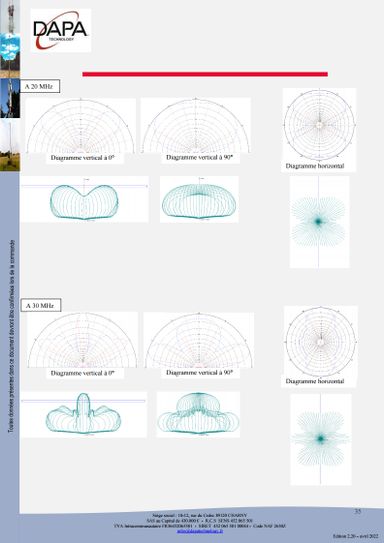Viewport: 384px width, 543px height.
Task: Open the email link in the footer
Action: pyautogui.click(x=200, y=531)
